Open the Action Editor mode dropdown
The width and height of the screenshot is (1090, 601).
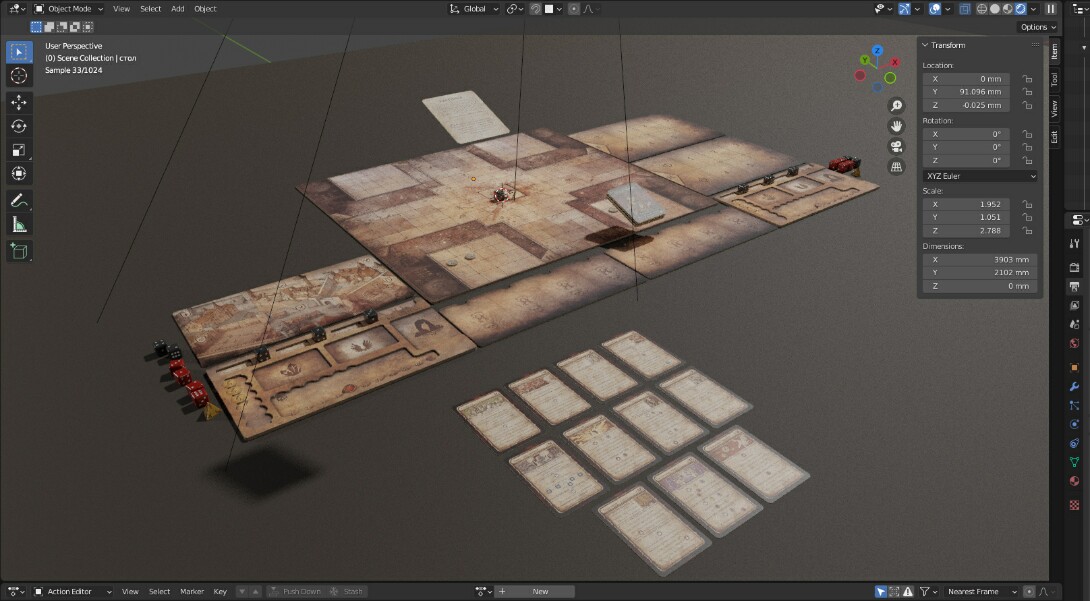73,591
